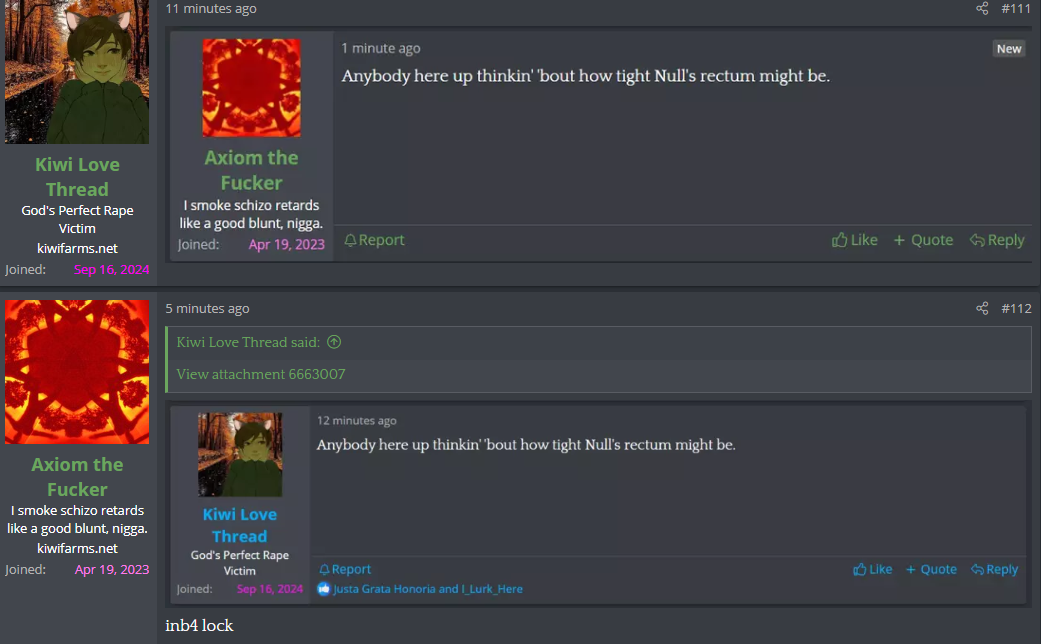The image size is (1041, 644).
Task: Open the large red kaleidoscope avatar in sidebar
Action: pos(77,372)
